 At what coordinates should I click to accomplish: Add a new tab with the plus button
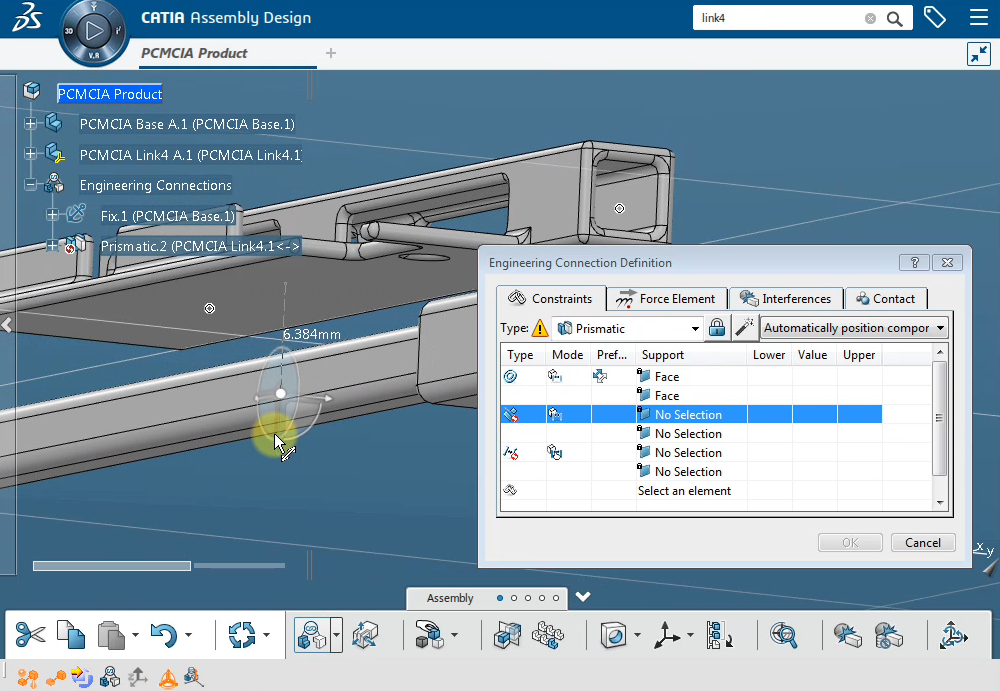click(x=330, y=53)
